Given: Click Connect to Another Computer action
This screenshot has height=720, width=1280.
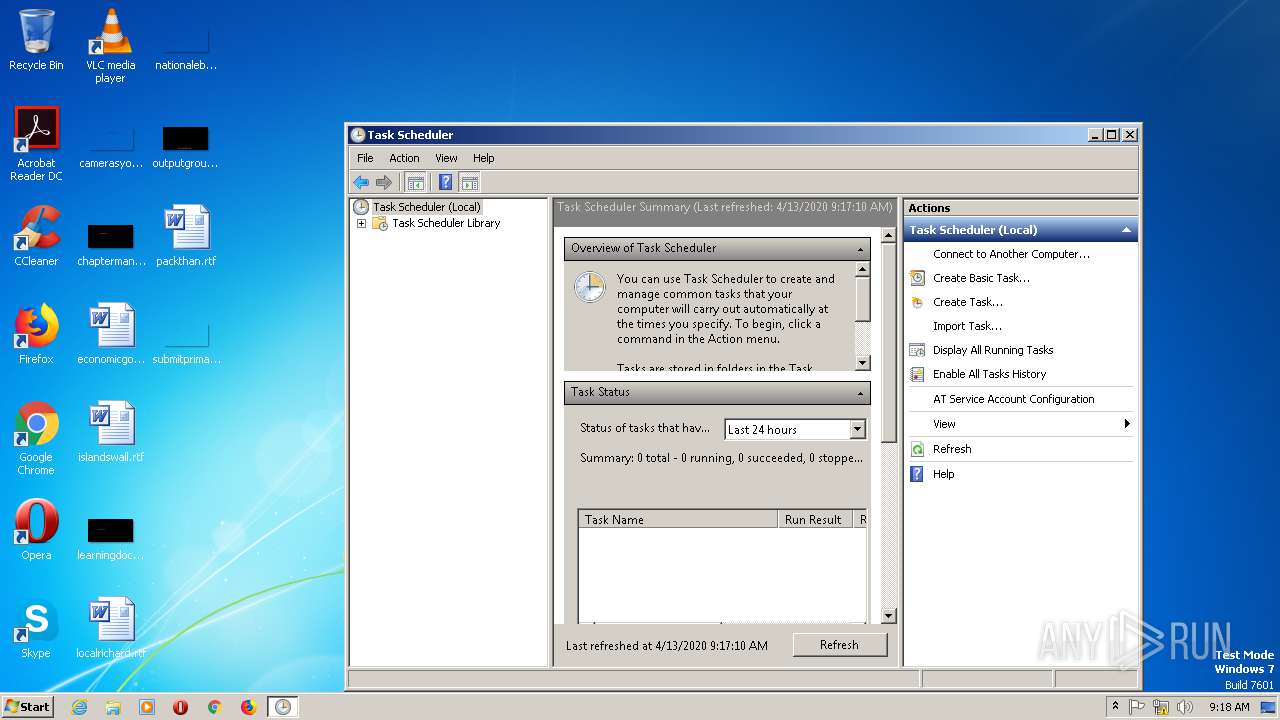Looking at the screenshot, I should (x=1011, y=254).
